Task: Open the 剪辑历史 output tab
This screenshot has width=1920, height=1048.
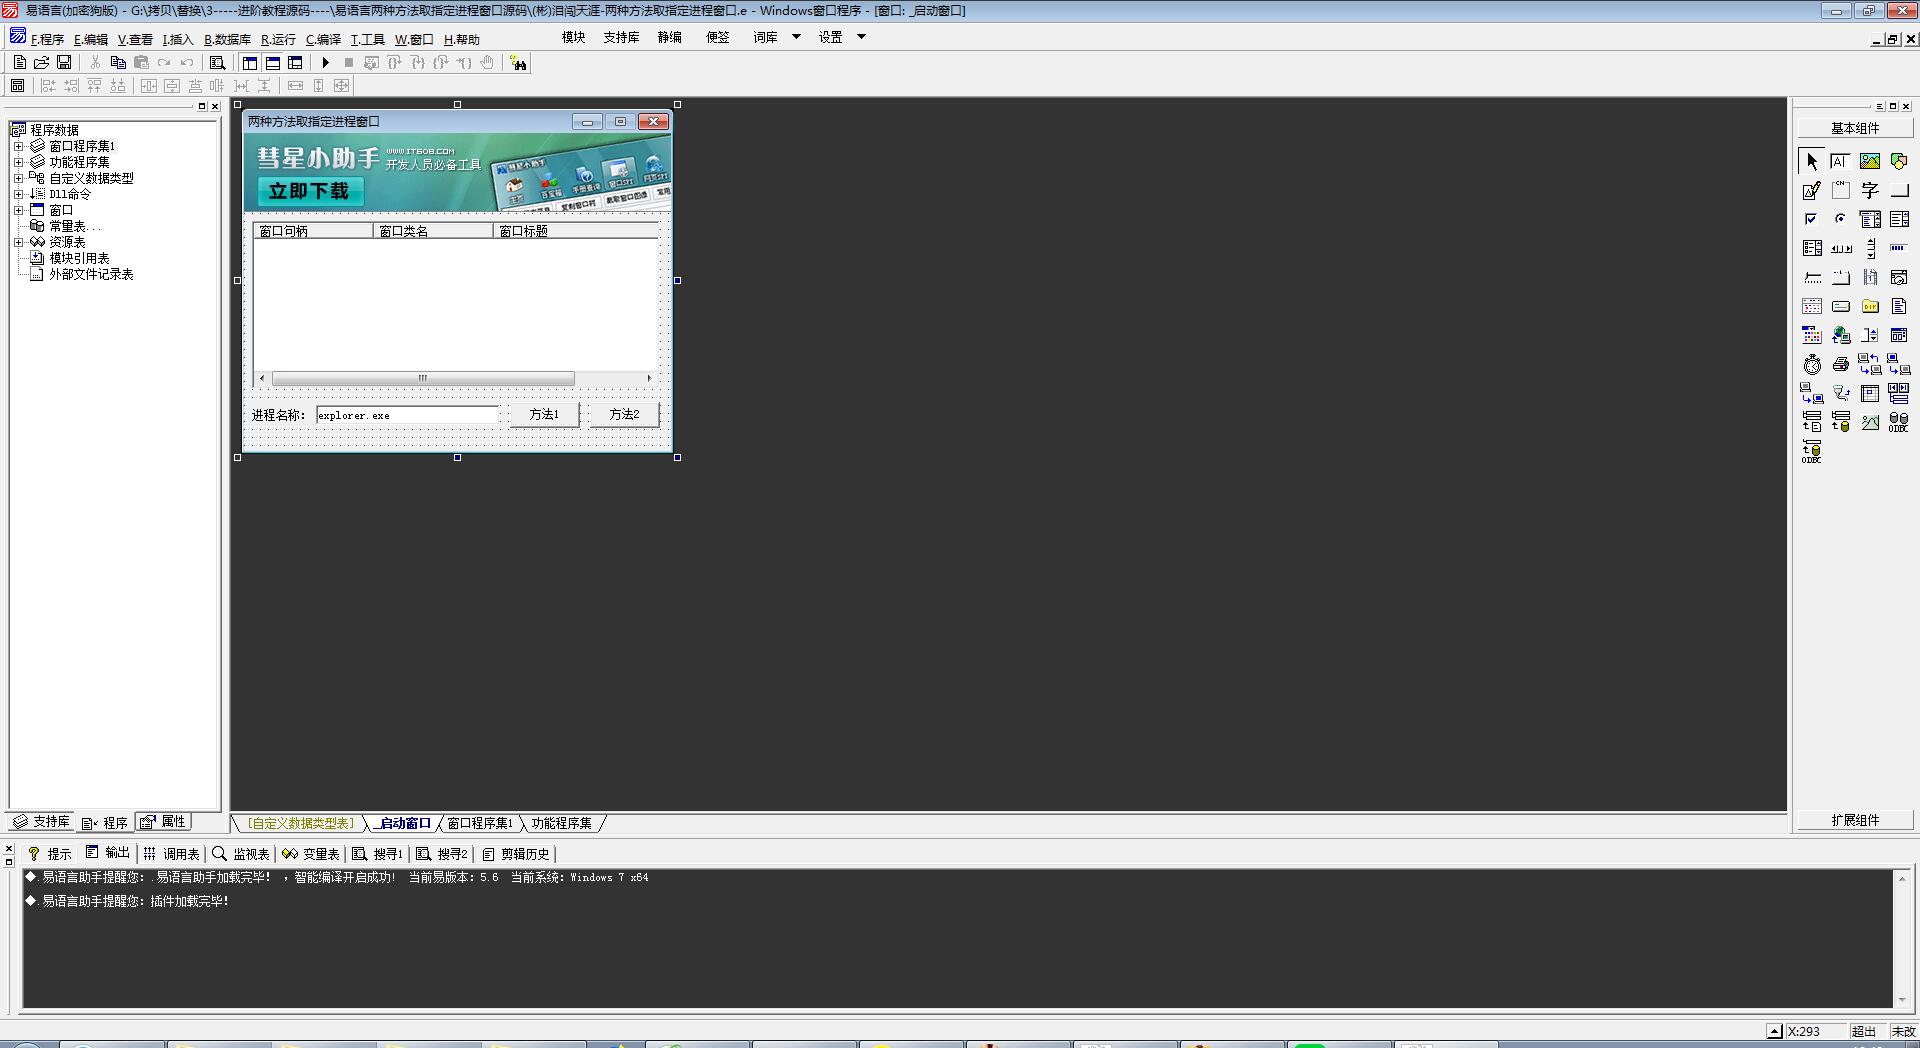Action: coord(515,854)
